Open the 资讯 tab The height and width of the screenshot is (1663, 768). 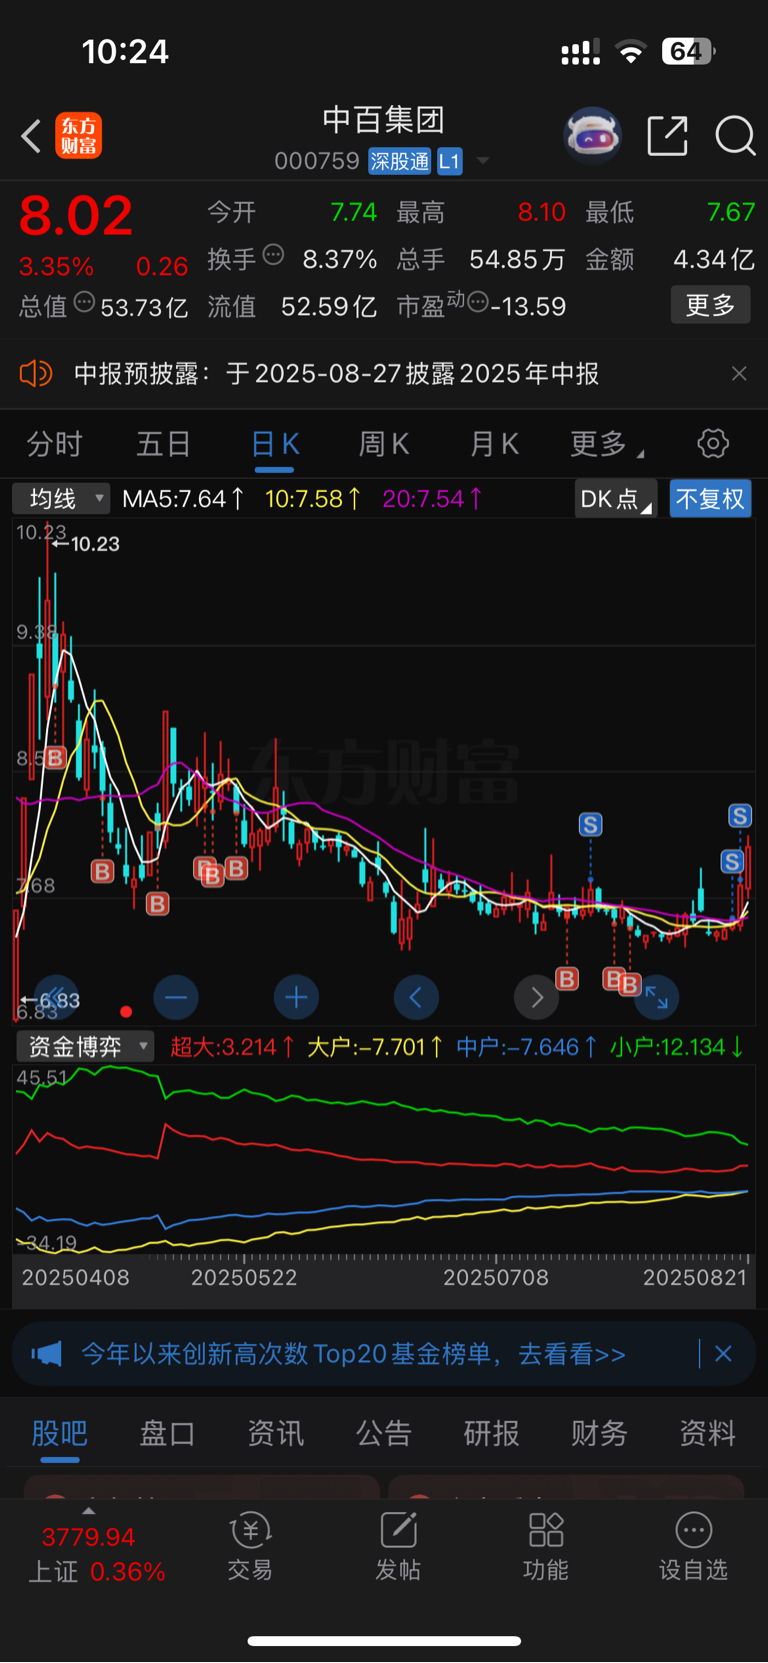point(275,1433)
